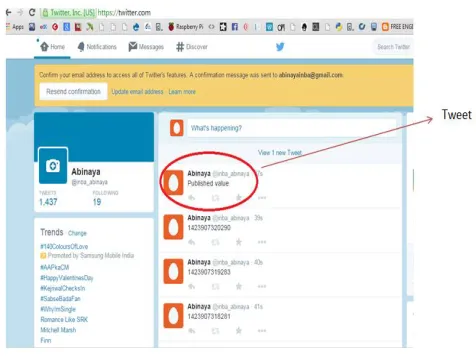Click the 39s timestamp on tweet
476x364 pixels.
coord(259,218)
